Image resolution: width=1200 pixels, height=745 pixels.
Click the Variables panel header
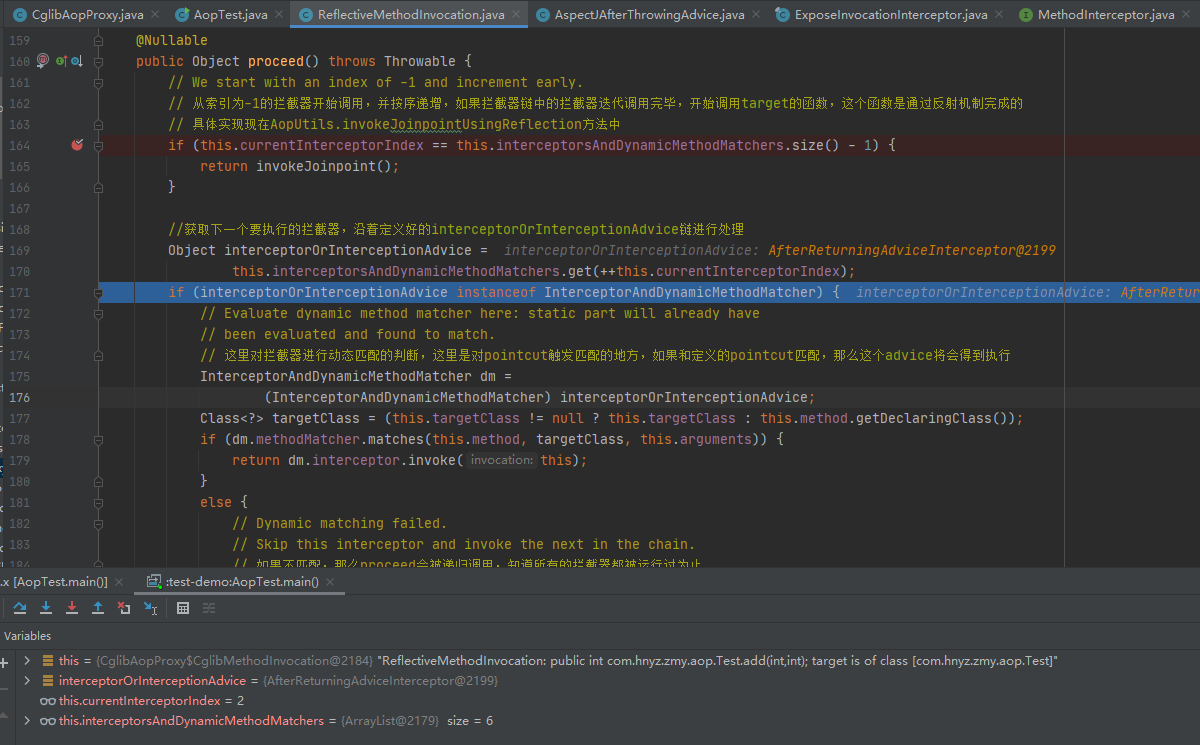27,636
